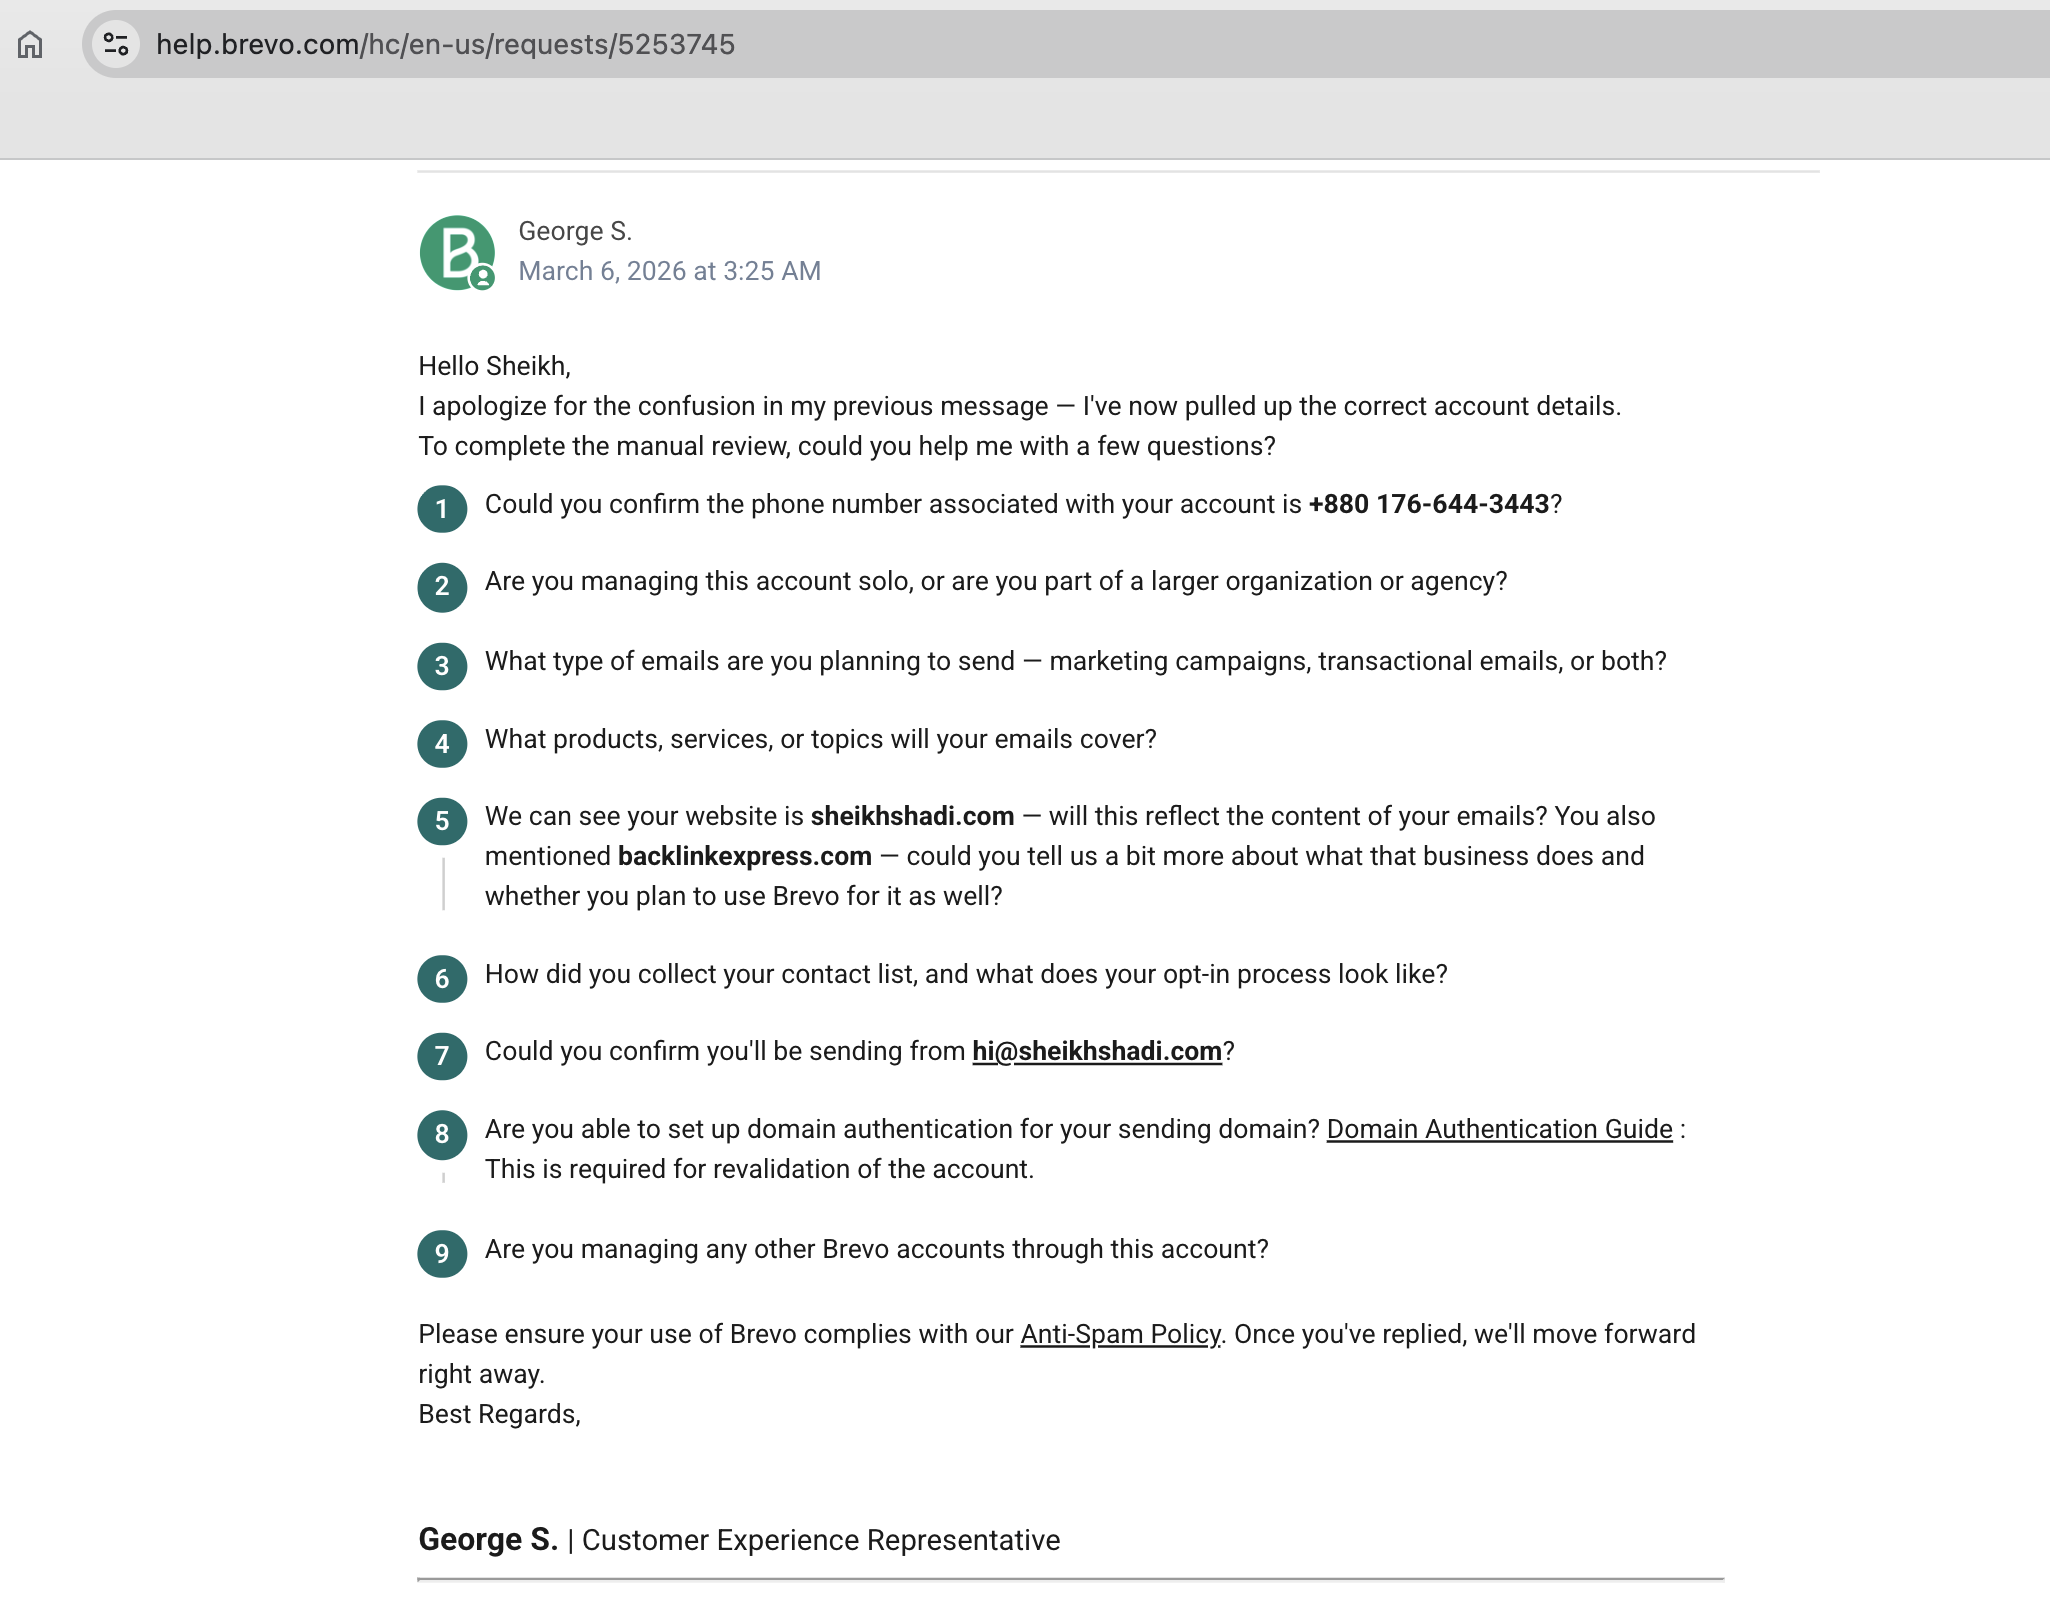Image resolution: width=2050 pixels, height=1606 pixels.
Task: Click the number 2 question badge
Action: [442, 586]
